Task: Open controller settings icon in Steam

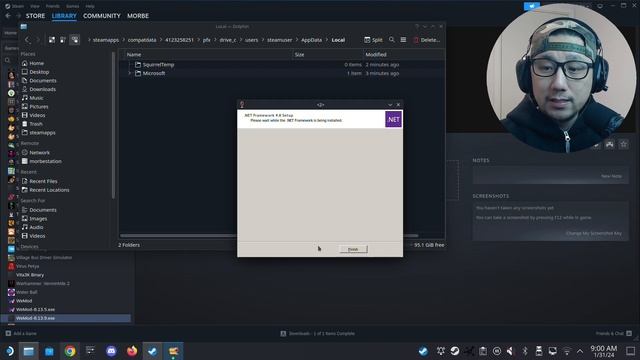Action: [x=609, y=144]
